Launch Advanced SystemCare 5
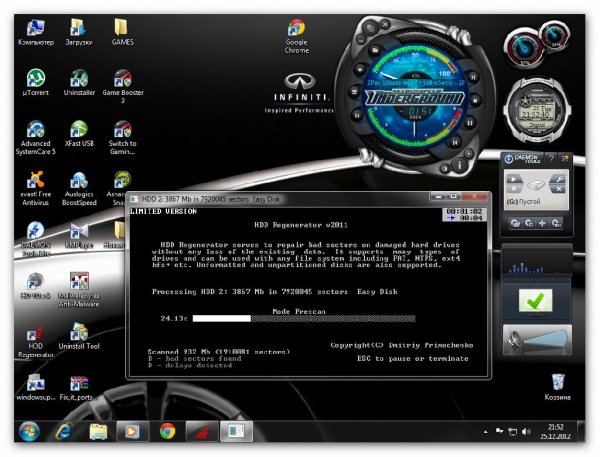 coord(36,137)
